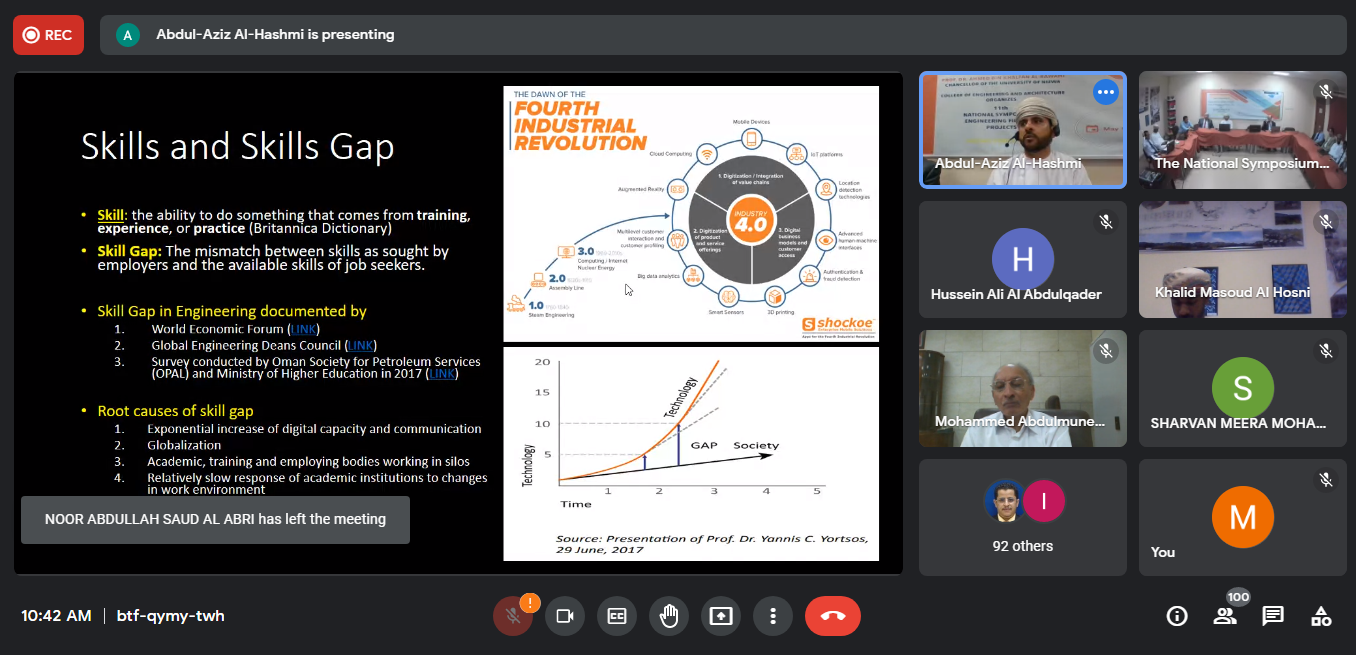Click the World Economic Forum LINK
The height and width of the screenshot is (655, 1356).
(303, 329)
